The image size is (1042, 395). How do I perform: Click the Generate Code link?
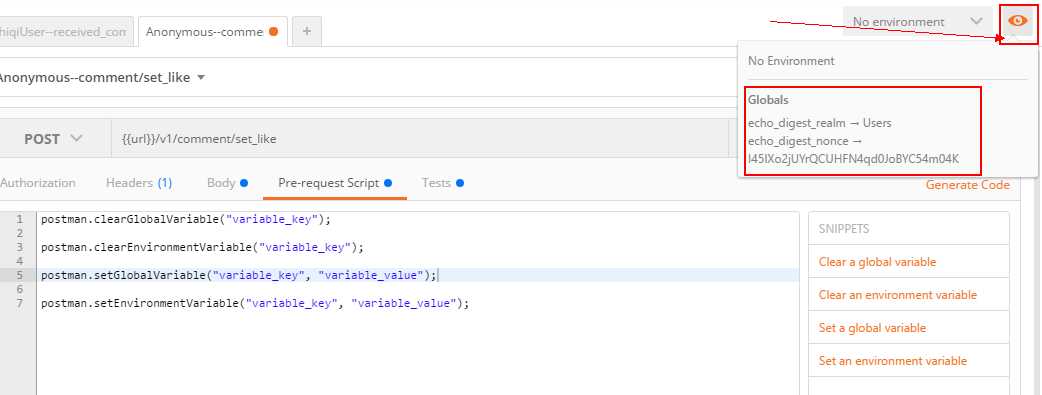pyautogui.click(x=968, y=185)
